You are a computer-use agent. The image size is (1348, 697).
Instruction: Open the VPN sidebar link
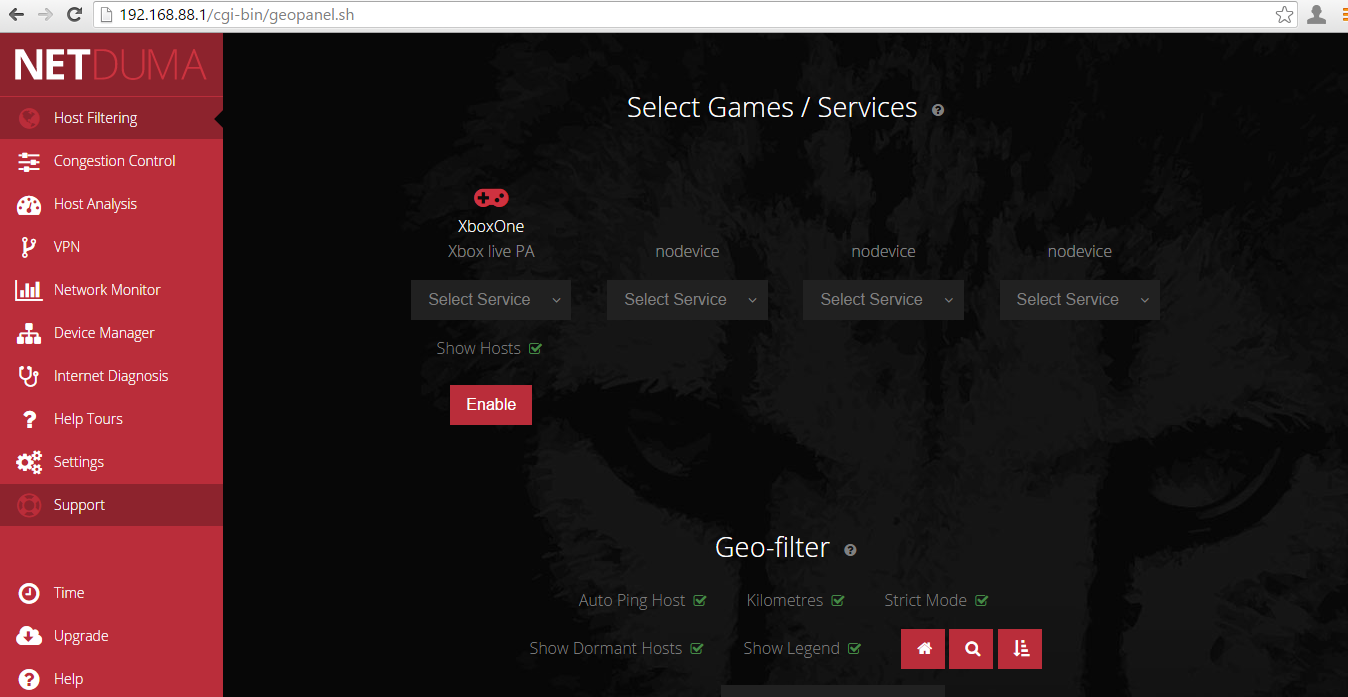point(111,247)
